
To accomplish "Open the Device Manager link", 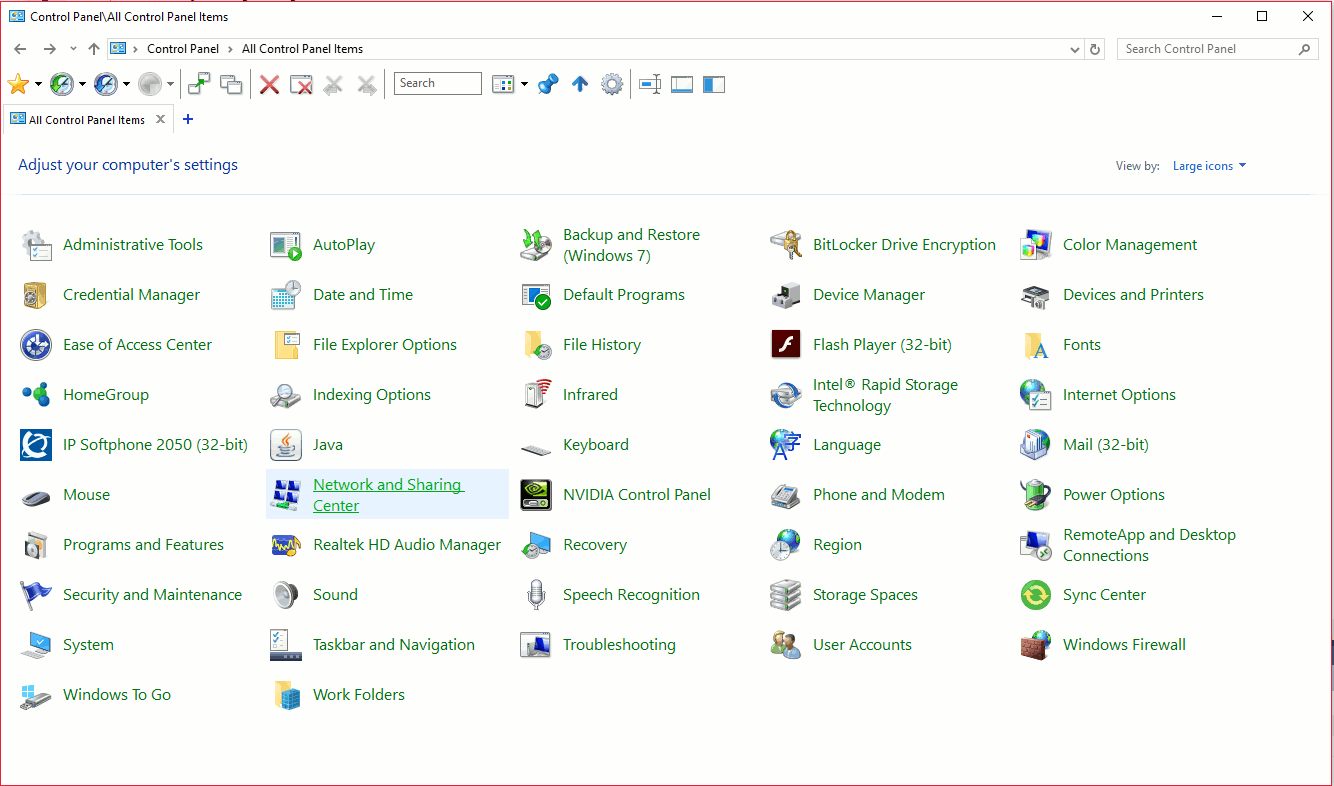I will [x=868, y=295].
